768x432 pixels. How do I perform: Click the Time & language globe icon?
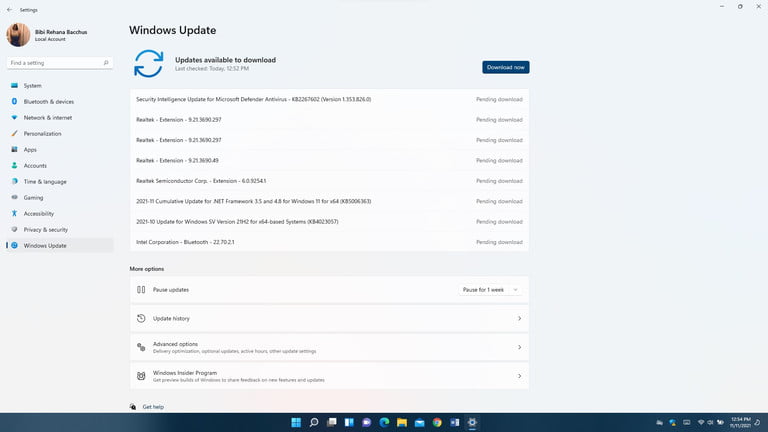pos(14,181)
